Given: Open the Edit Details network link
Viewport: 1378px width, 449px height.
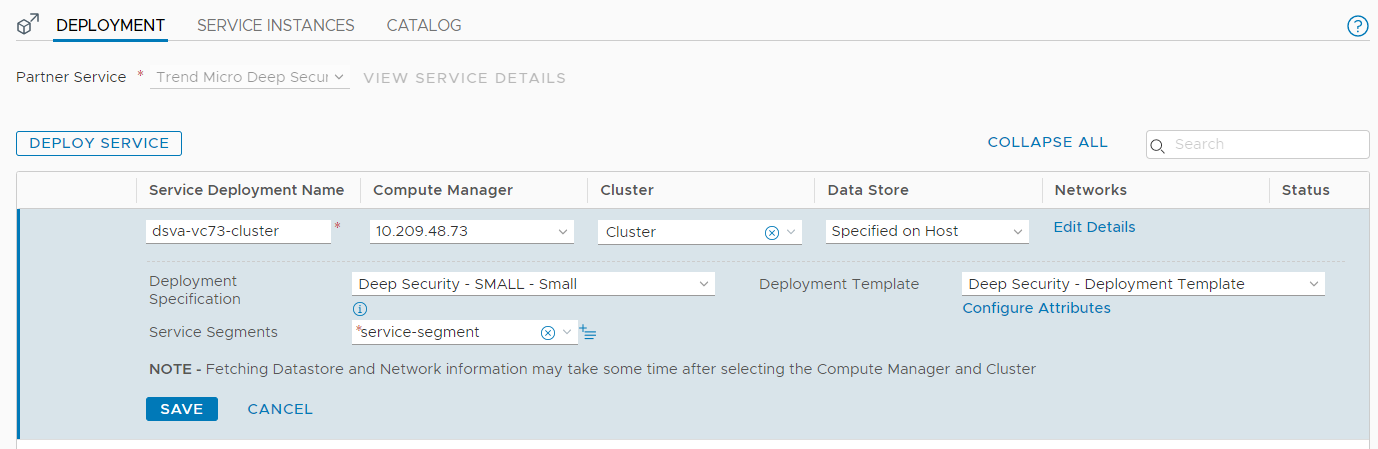Looking at the screenshot, I should coord(1094,227).
